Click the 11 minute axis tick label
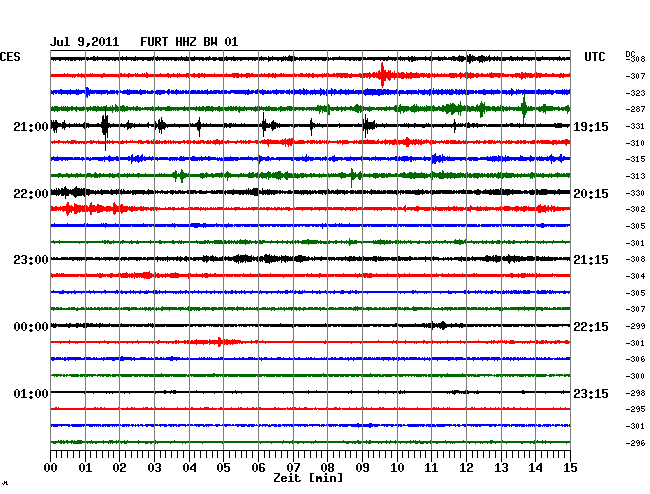The height and width of the screenshot is (494, 650). point(431,467)
